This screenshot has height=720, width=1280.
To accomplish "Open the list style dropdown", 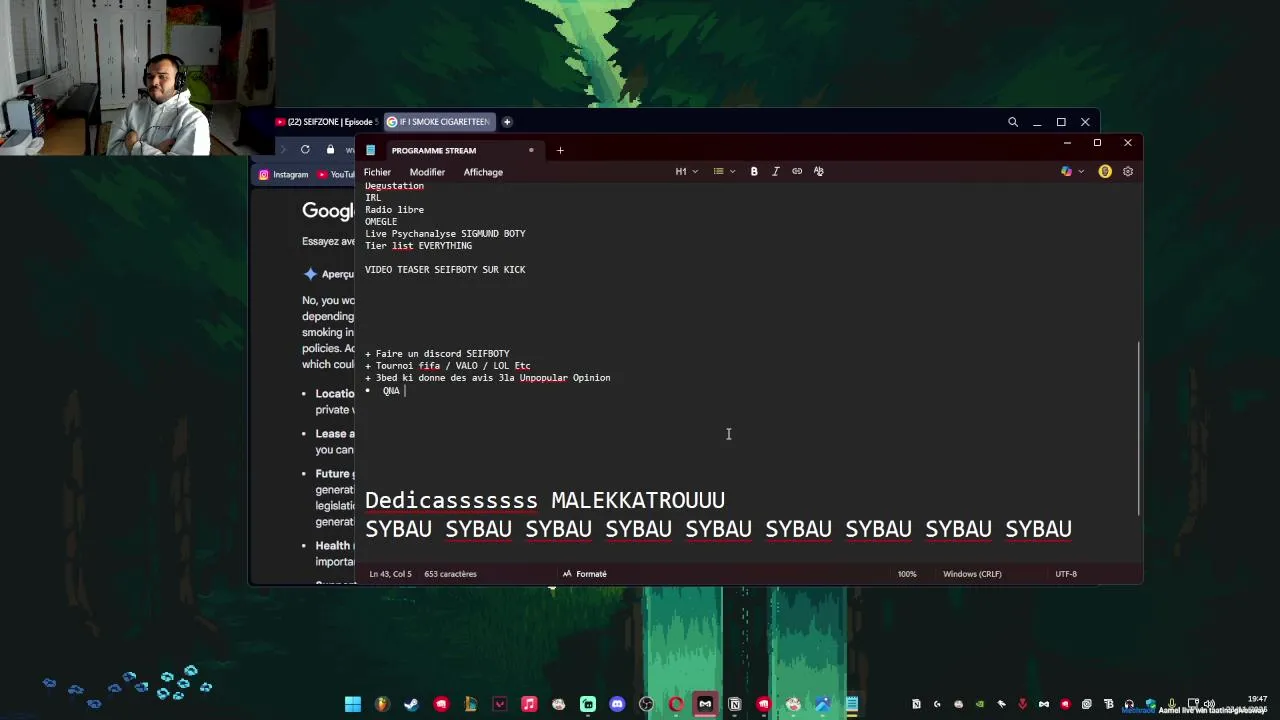I will point(723,171).
